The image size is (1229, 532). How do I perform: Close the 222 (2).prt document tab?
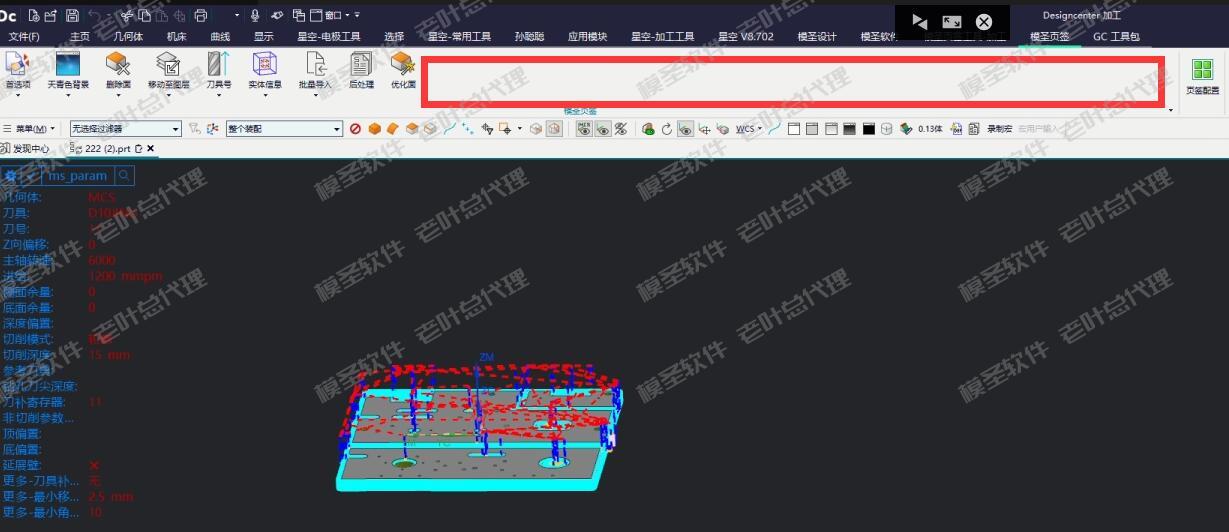pyautogui.click(x=151, y=148)
